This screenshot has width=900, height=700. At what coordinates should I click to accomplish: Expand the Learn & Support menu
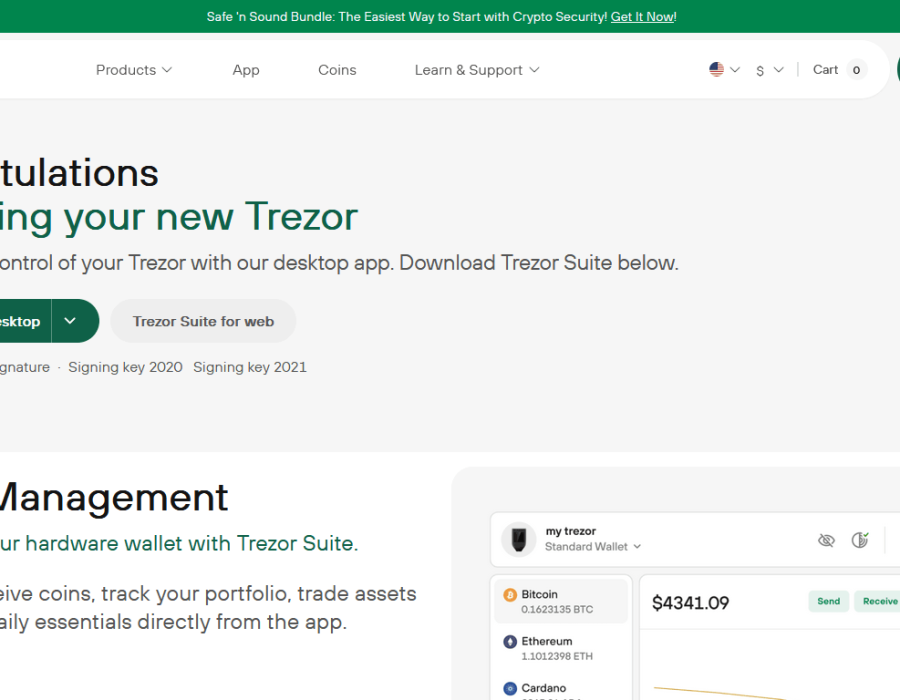point(477,70)
